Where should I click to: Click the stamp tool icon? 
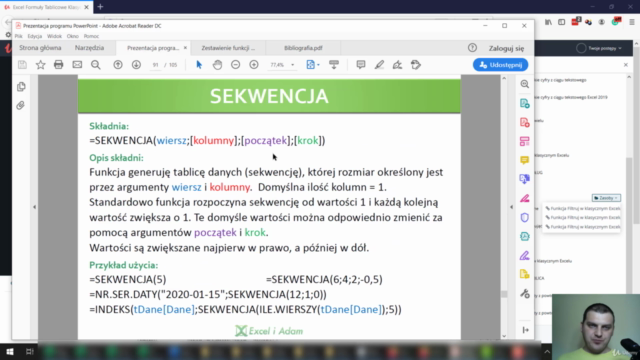pyautogui.click(x=416, y=65)
